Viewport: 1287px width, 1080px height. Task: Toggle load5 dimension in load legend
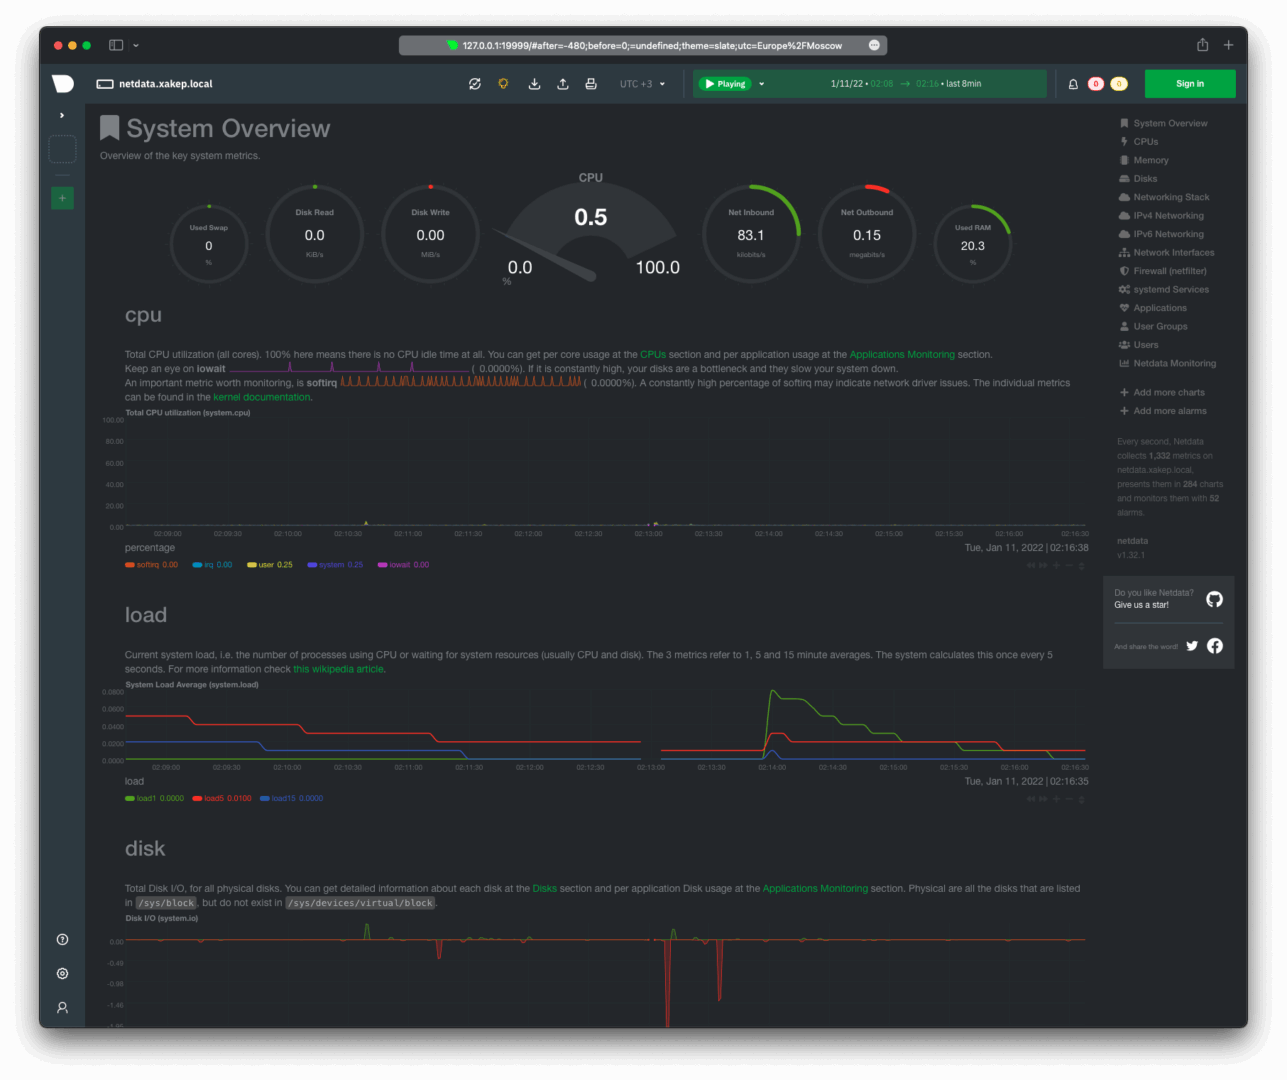222,799
